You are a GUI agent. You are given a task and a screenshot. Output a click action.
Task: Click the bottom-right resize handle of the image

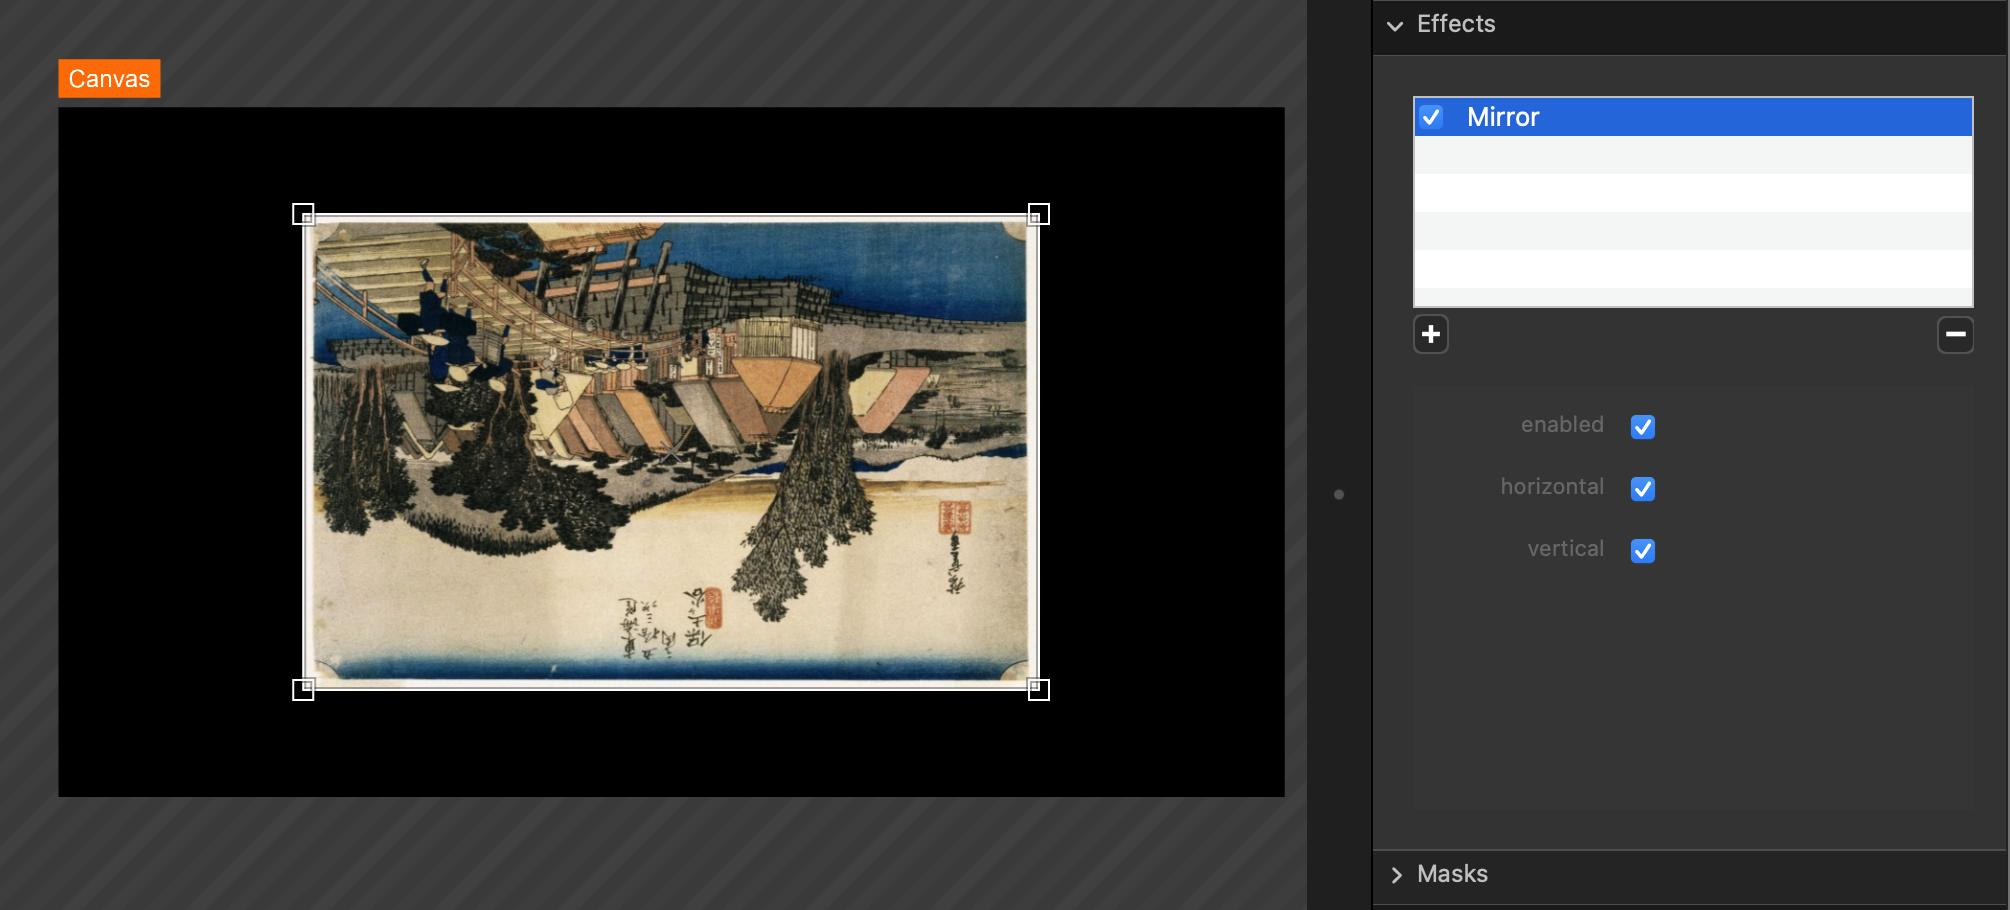click(x=1038, y=689)
